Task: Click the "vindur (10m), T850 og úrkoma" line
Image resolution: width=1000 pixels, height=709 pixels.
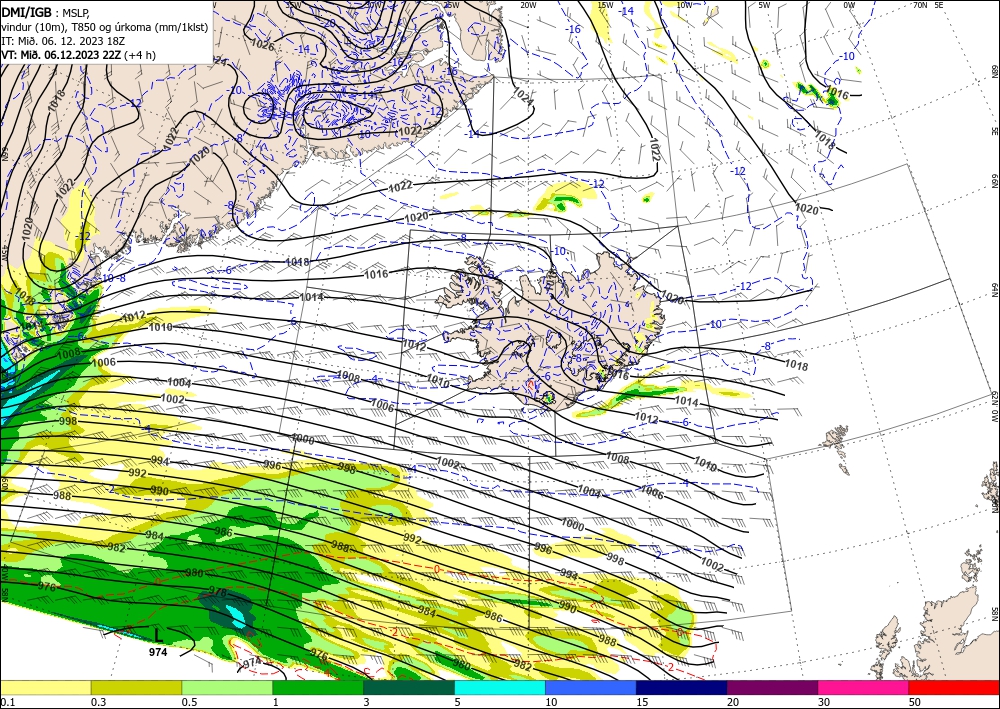Action: 105,26
